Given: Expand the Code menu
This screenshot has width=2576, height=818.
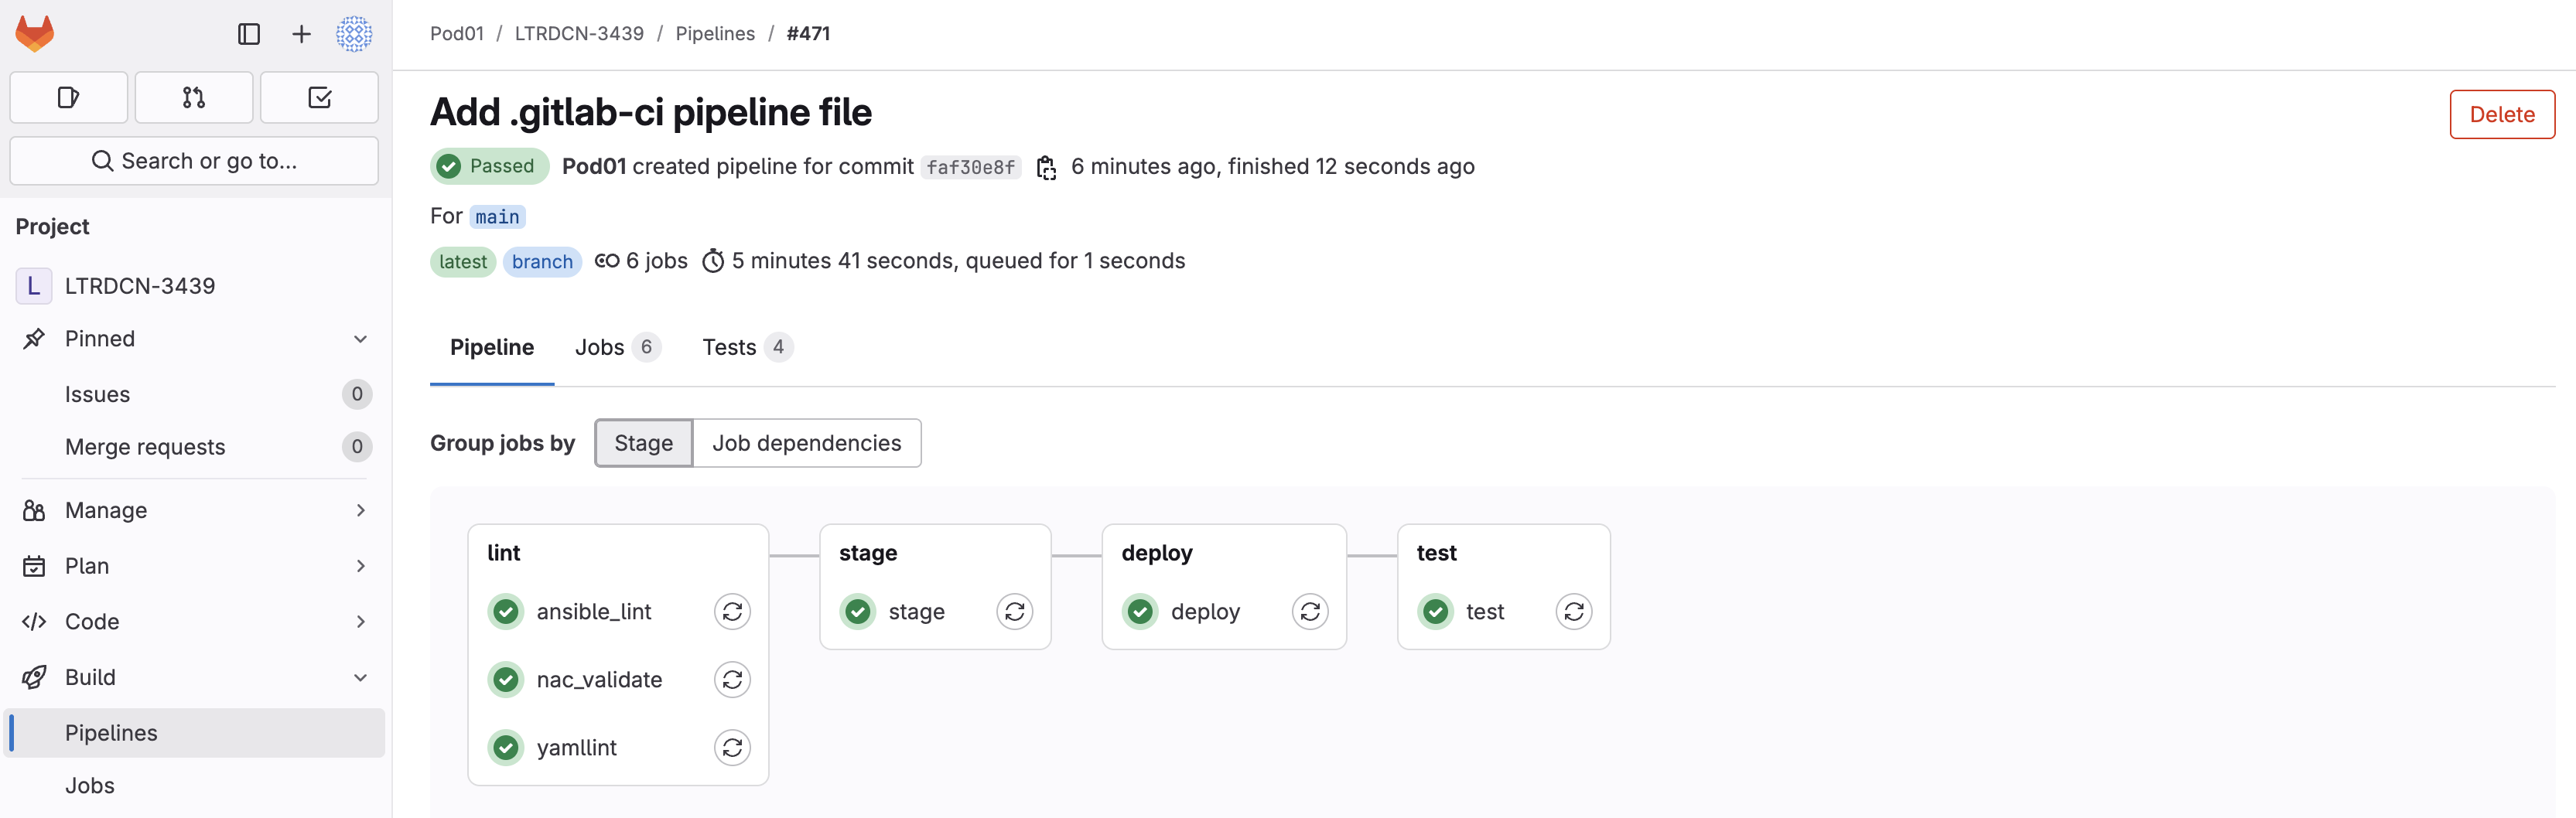Looking at the screenshot, I should [x=360, y=621].
